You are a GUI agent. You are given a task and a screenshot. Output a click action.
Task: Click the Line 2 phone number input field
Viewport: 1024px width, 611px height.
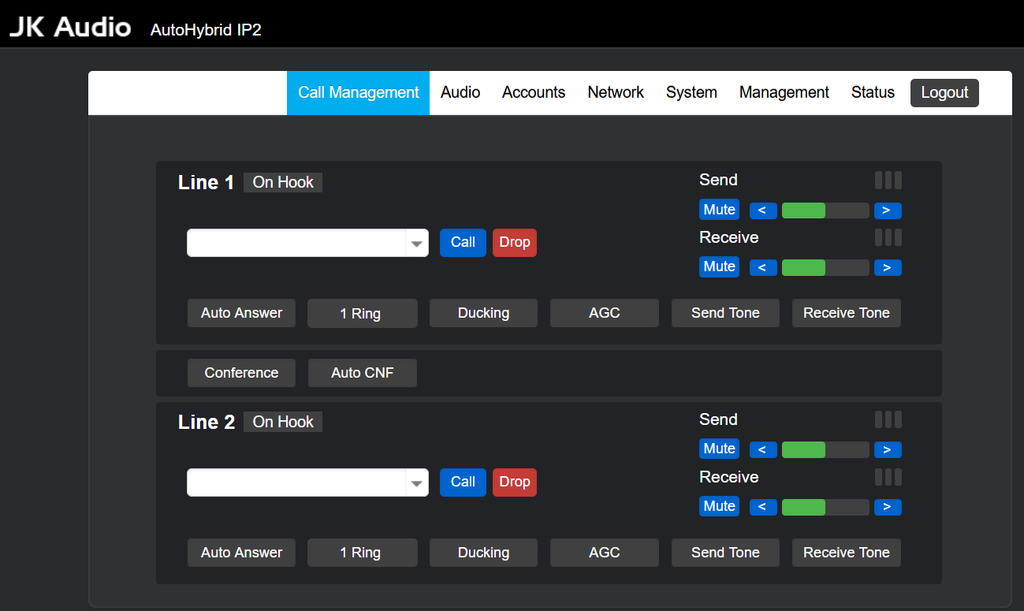(x=295, y=483)
